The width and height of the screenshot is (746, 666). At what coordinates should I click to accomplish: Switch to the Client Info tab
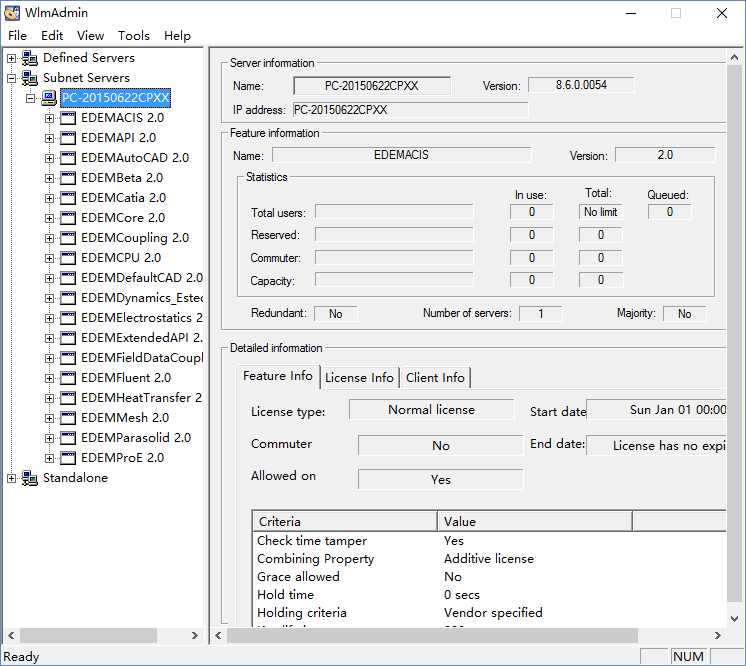point(435,378)
